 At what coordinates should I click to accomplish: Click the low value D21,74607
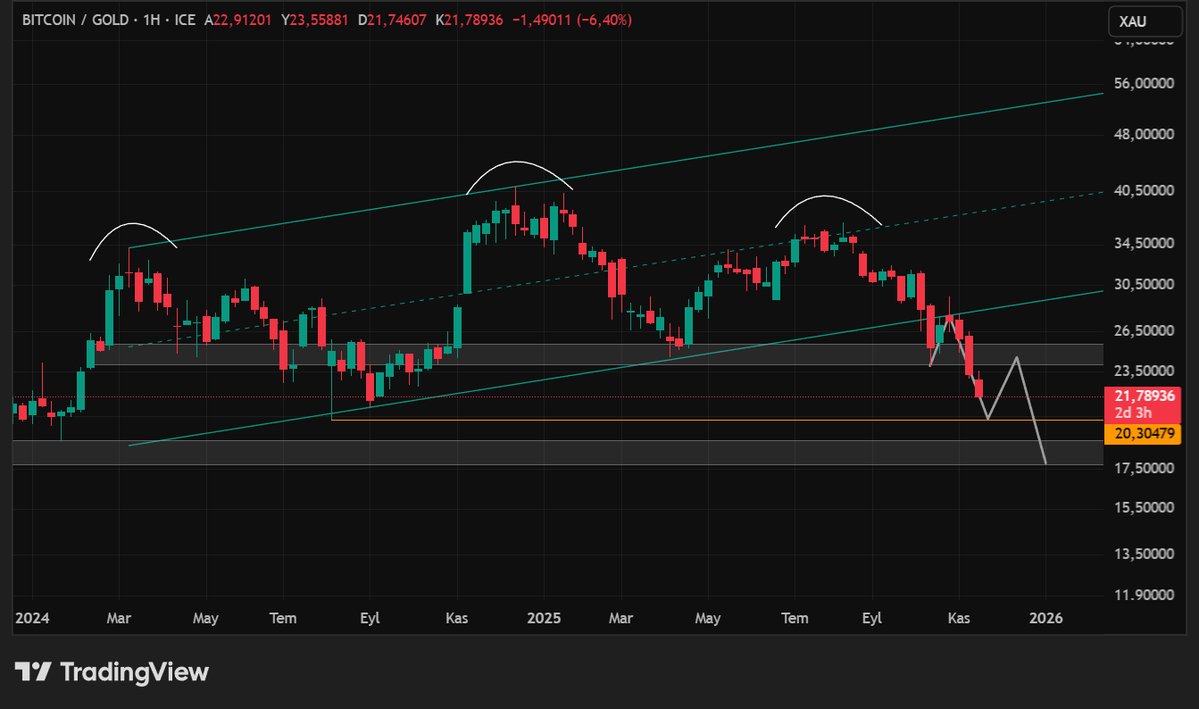point(392,20)
